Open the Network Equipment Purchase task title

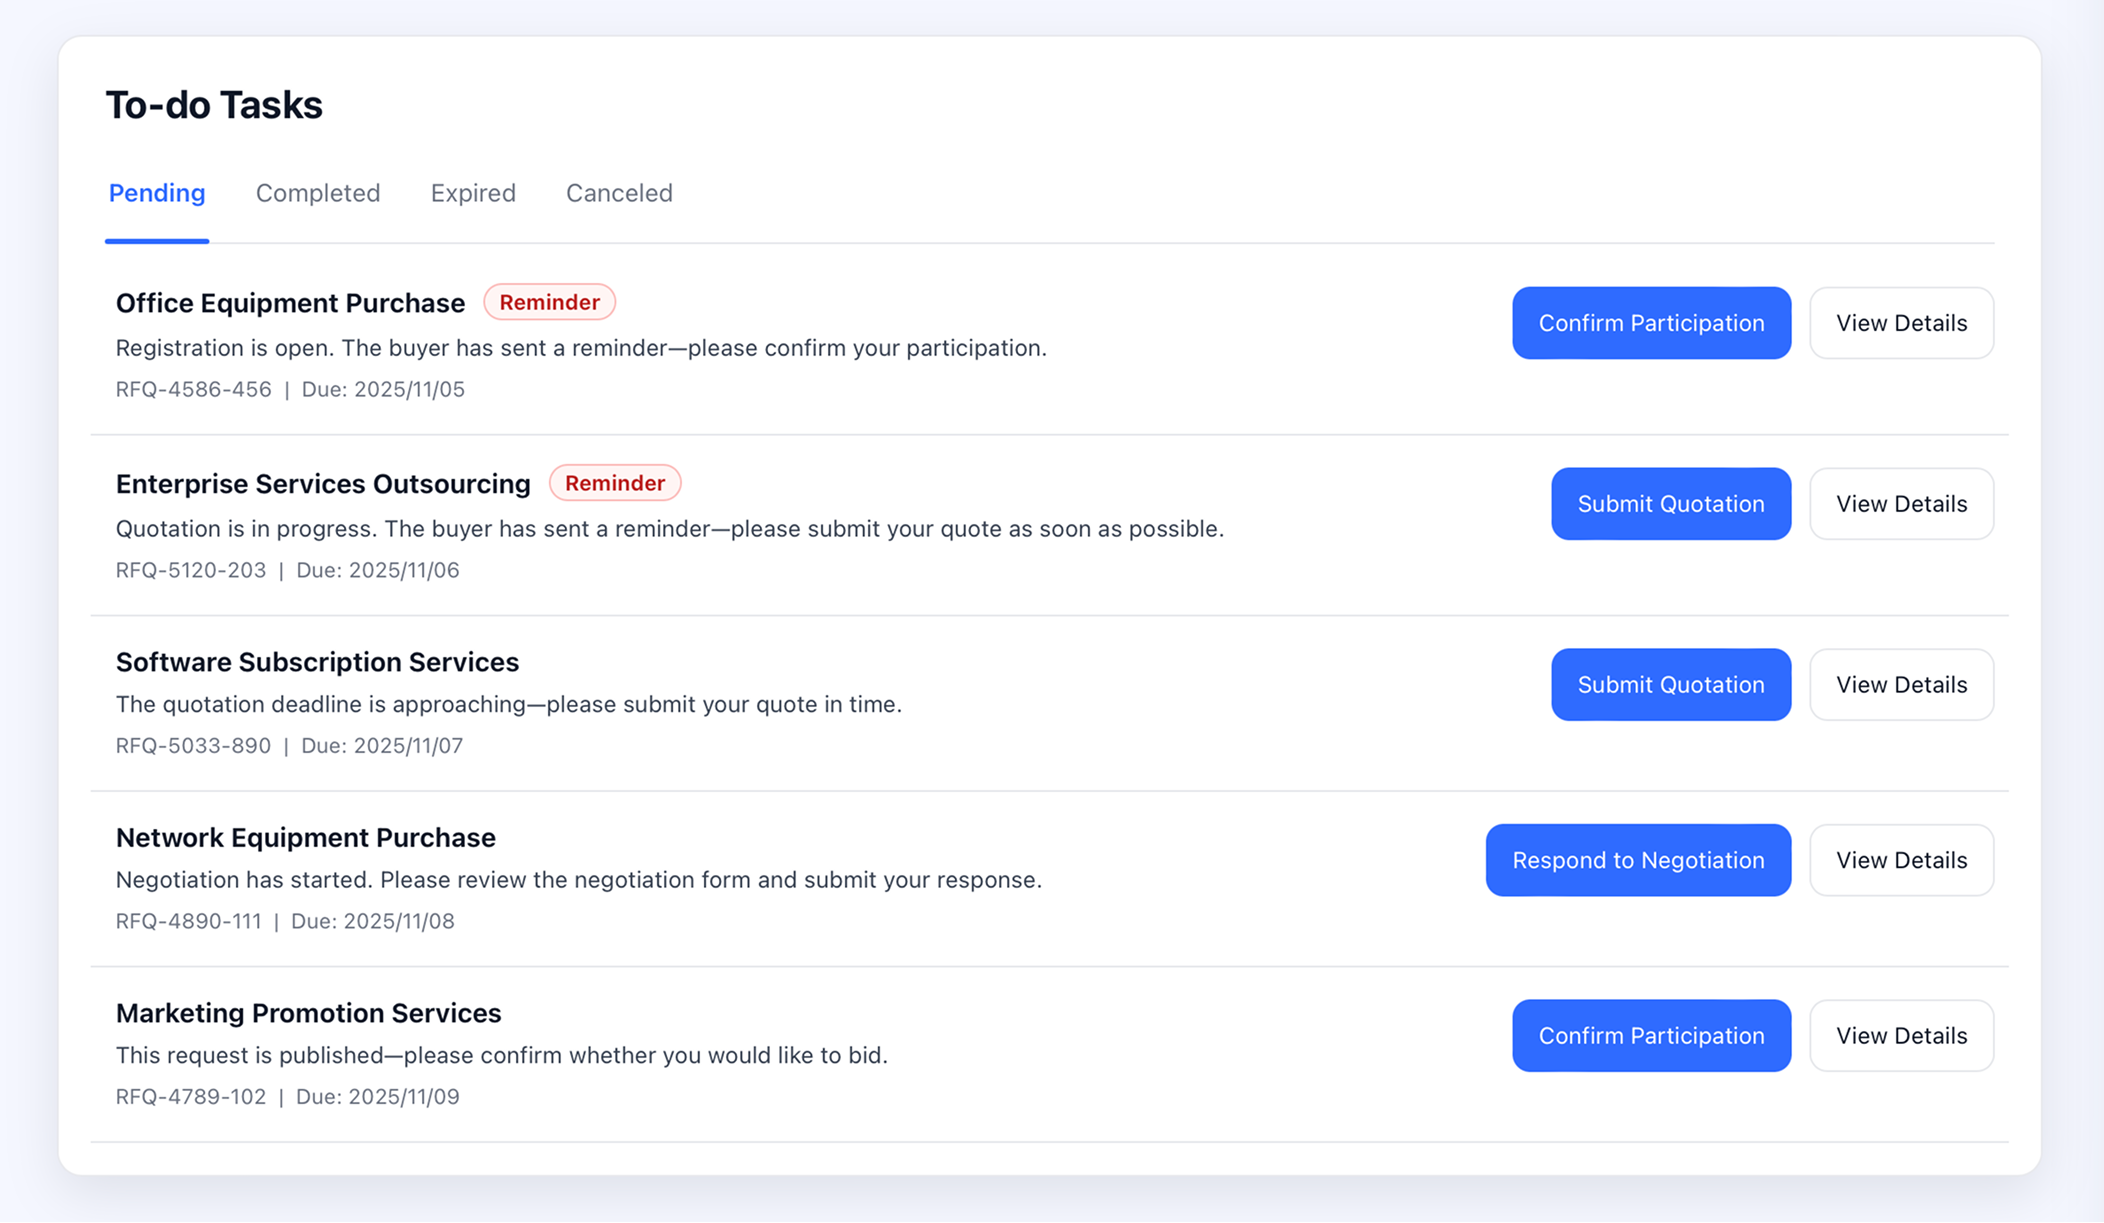click(x=306, y=837)
